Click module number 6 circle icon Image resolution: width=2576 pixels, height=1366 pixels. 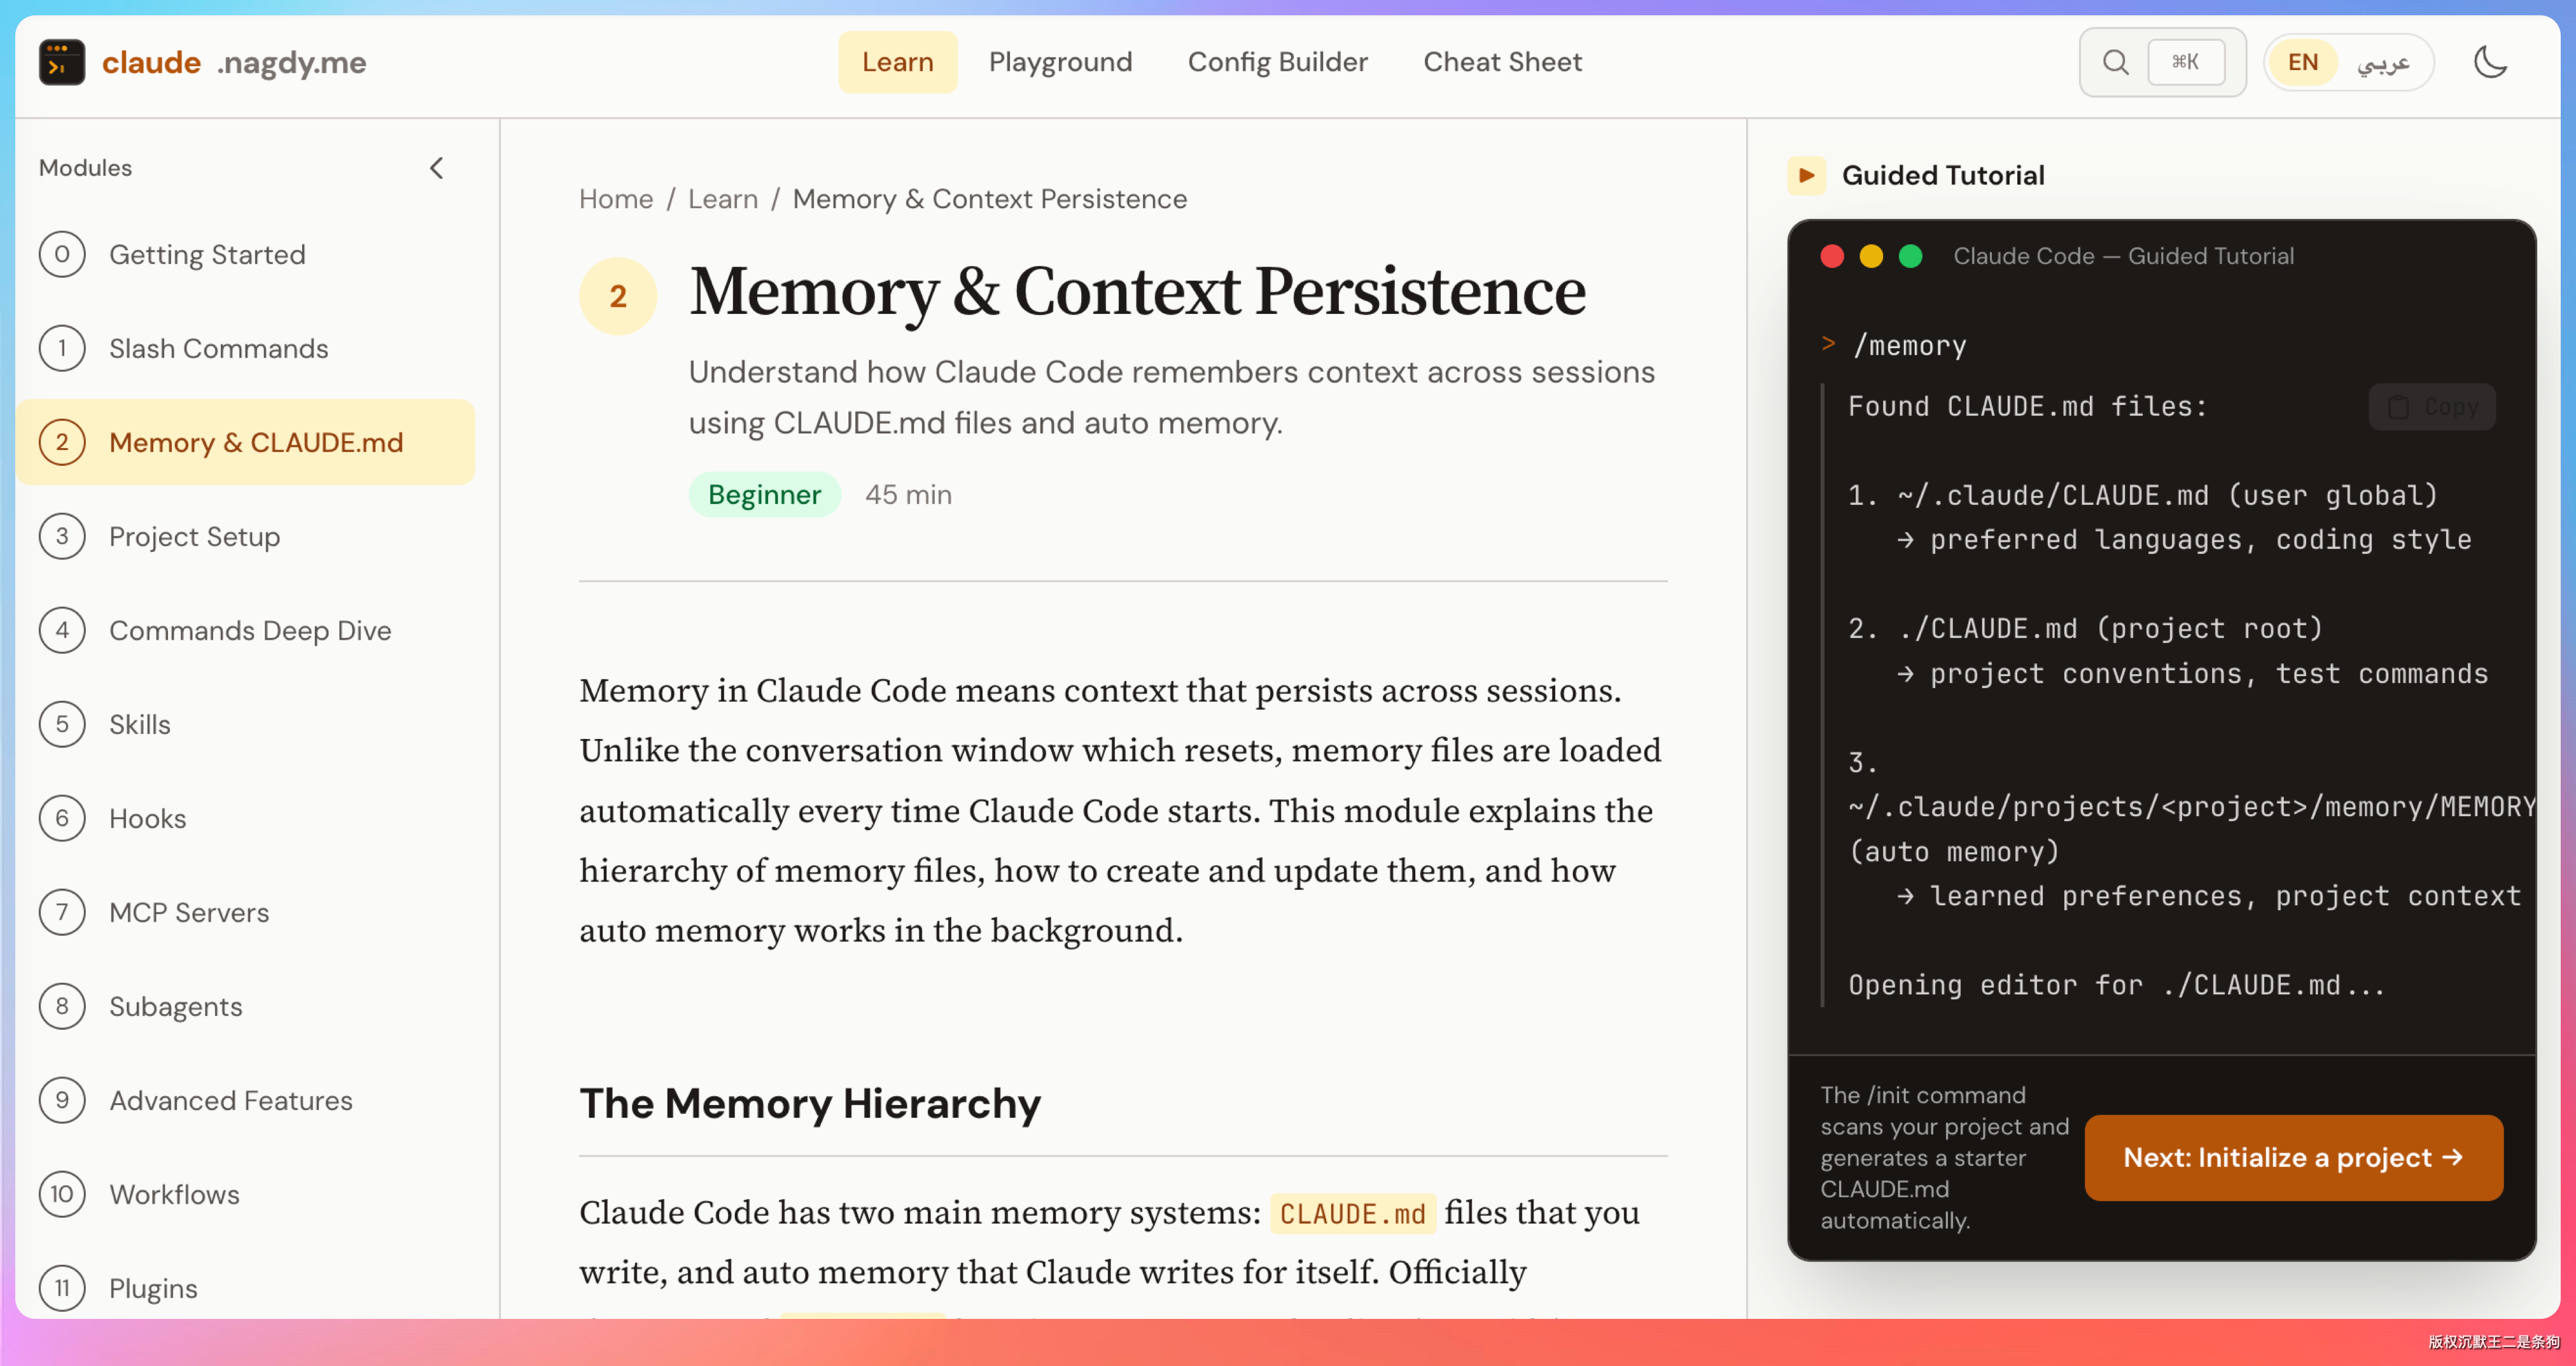62,818
